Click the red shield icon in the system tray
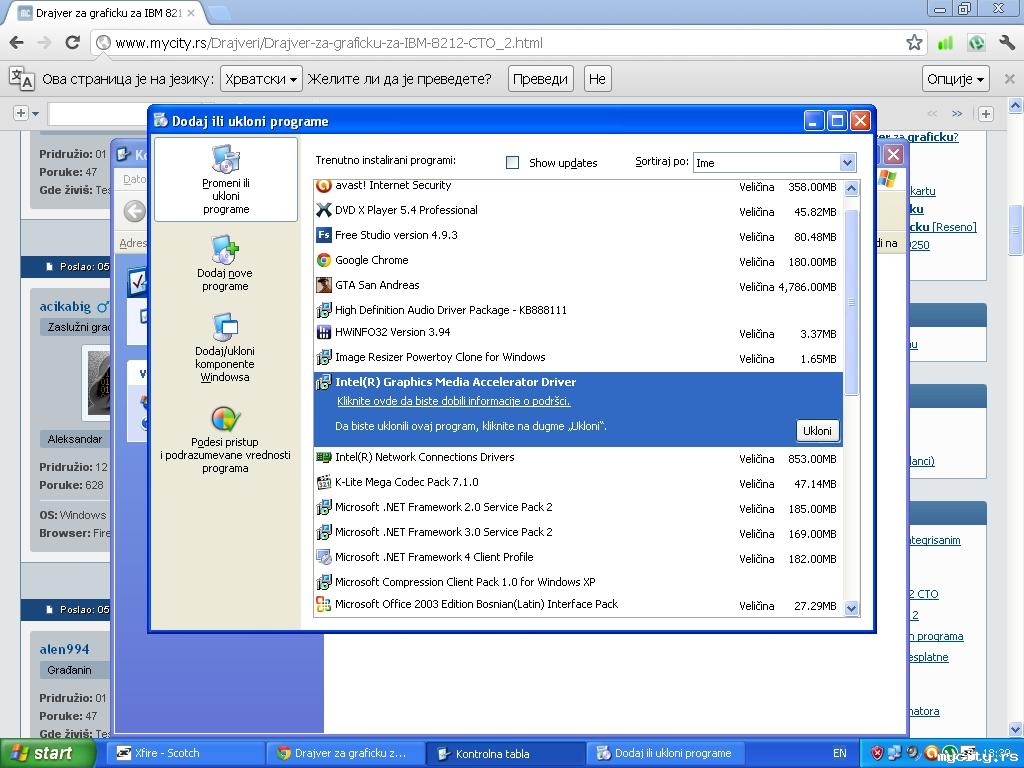1024x768 pixels. [877, 753]
